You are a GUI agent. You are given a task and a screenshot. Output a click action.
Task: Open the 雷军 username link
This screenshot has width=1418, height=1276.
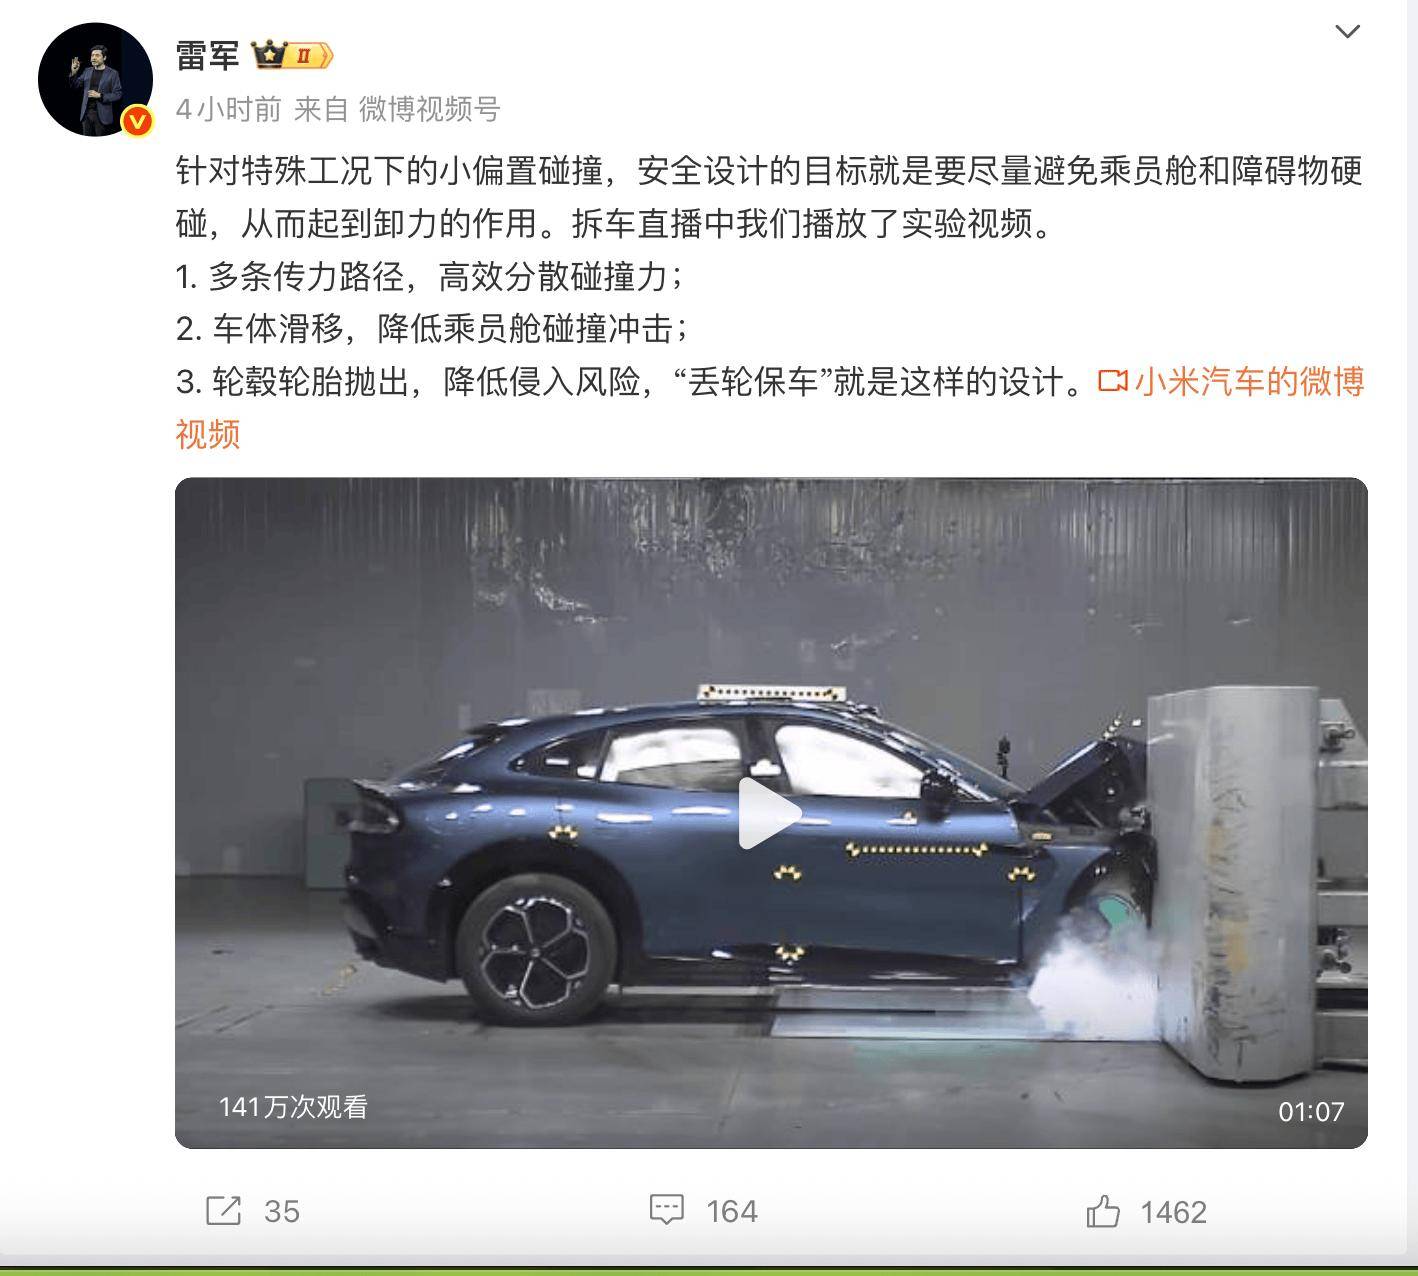coord(207,55)
